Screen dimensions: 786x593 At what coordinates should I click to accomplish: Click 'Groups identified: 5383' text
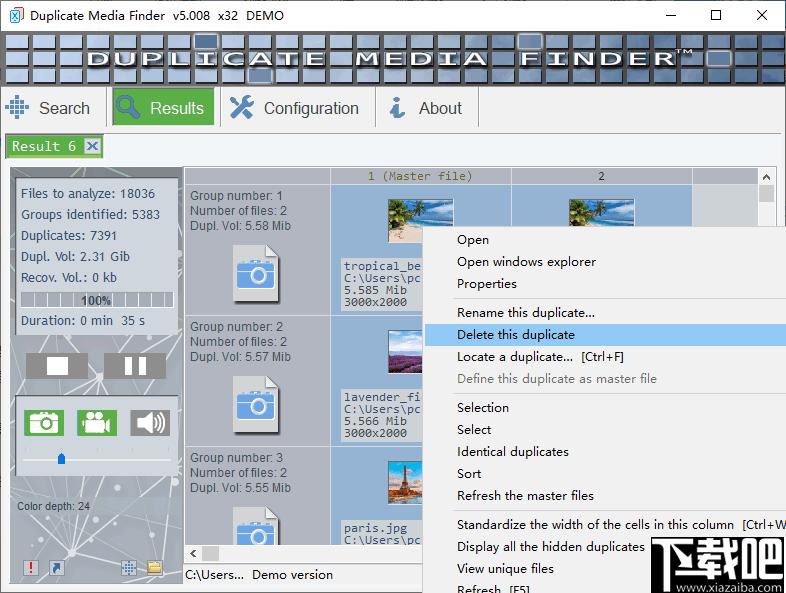click(x=91, y=215)
